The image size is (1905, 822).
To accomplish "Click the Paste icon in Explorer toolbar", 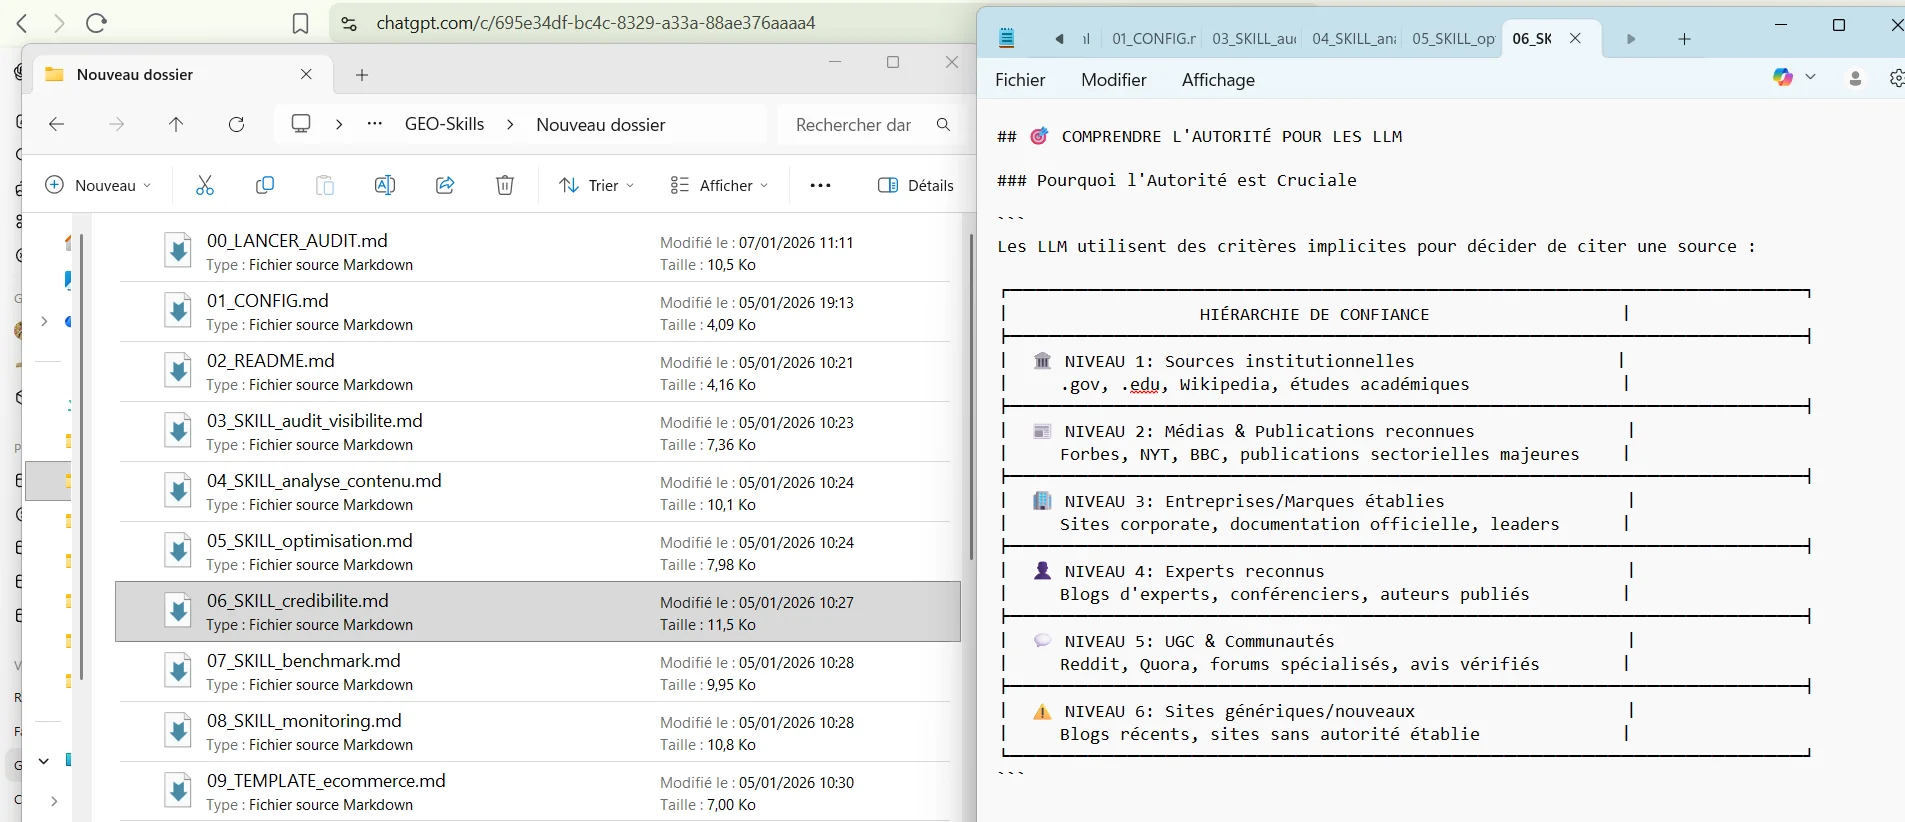I will tap(325, 185).
